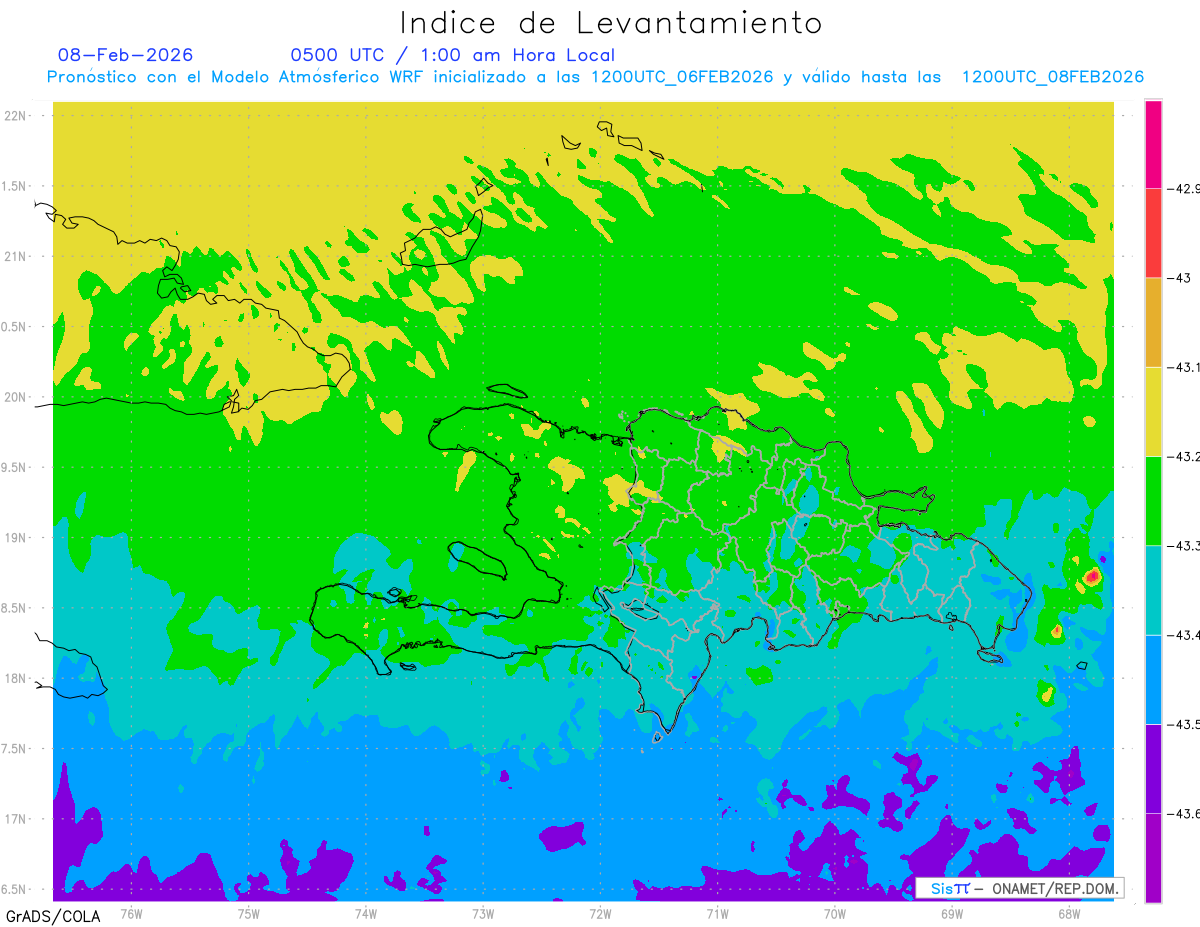Click the purple legend swatch between -43.5 and -43.6

click(x=1153, y=768)
